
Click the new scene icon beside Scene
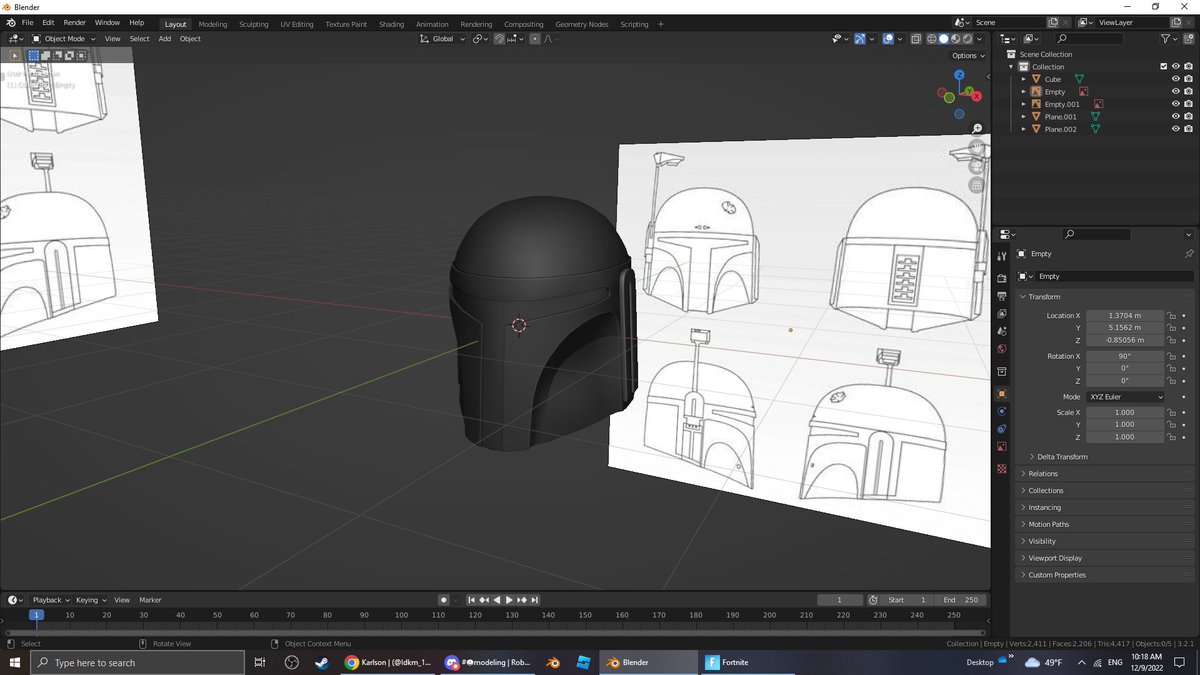coord(1052,22)
